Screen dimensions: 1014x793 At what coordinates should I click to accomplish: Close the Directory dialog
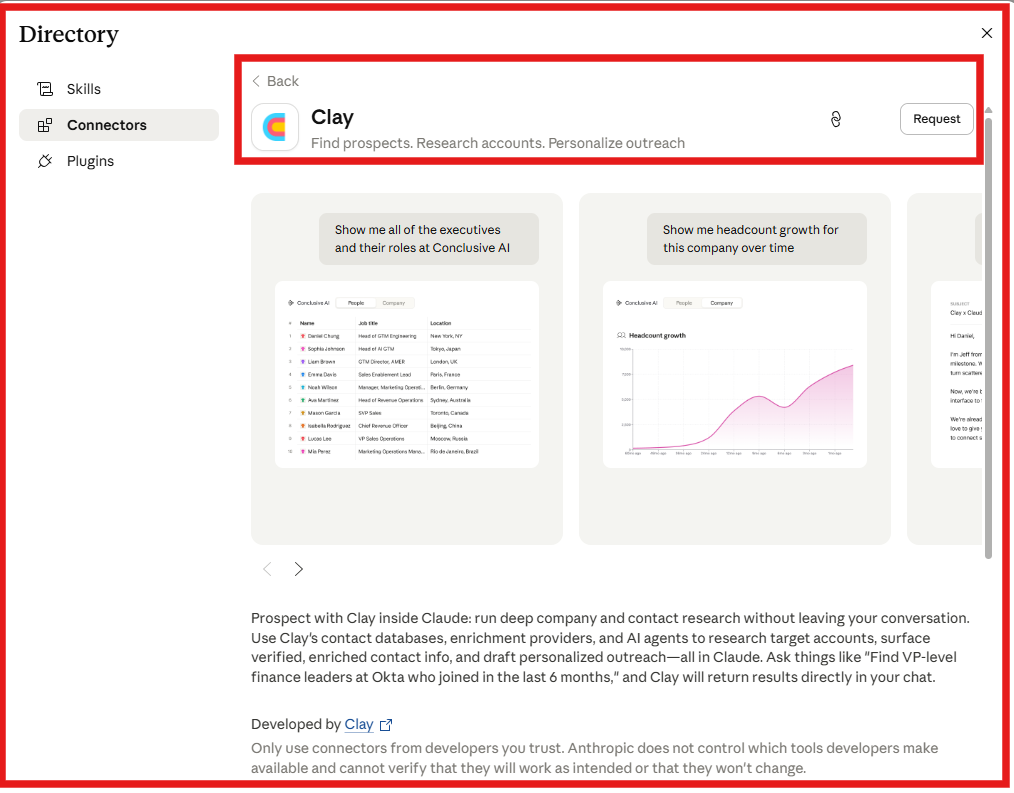point(986,33)
